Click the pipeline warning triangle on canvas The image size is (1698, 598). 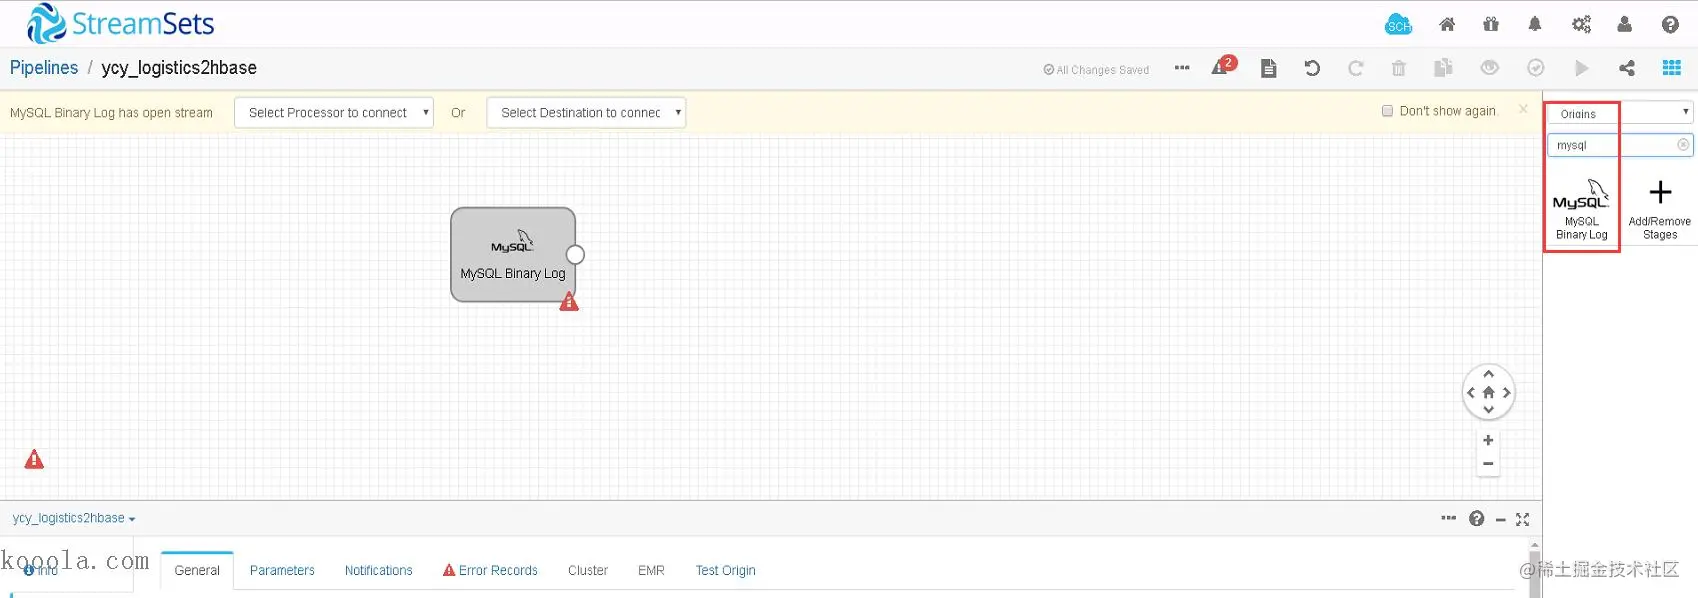[x=34, y=459]
